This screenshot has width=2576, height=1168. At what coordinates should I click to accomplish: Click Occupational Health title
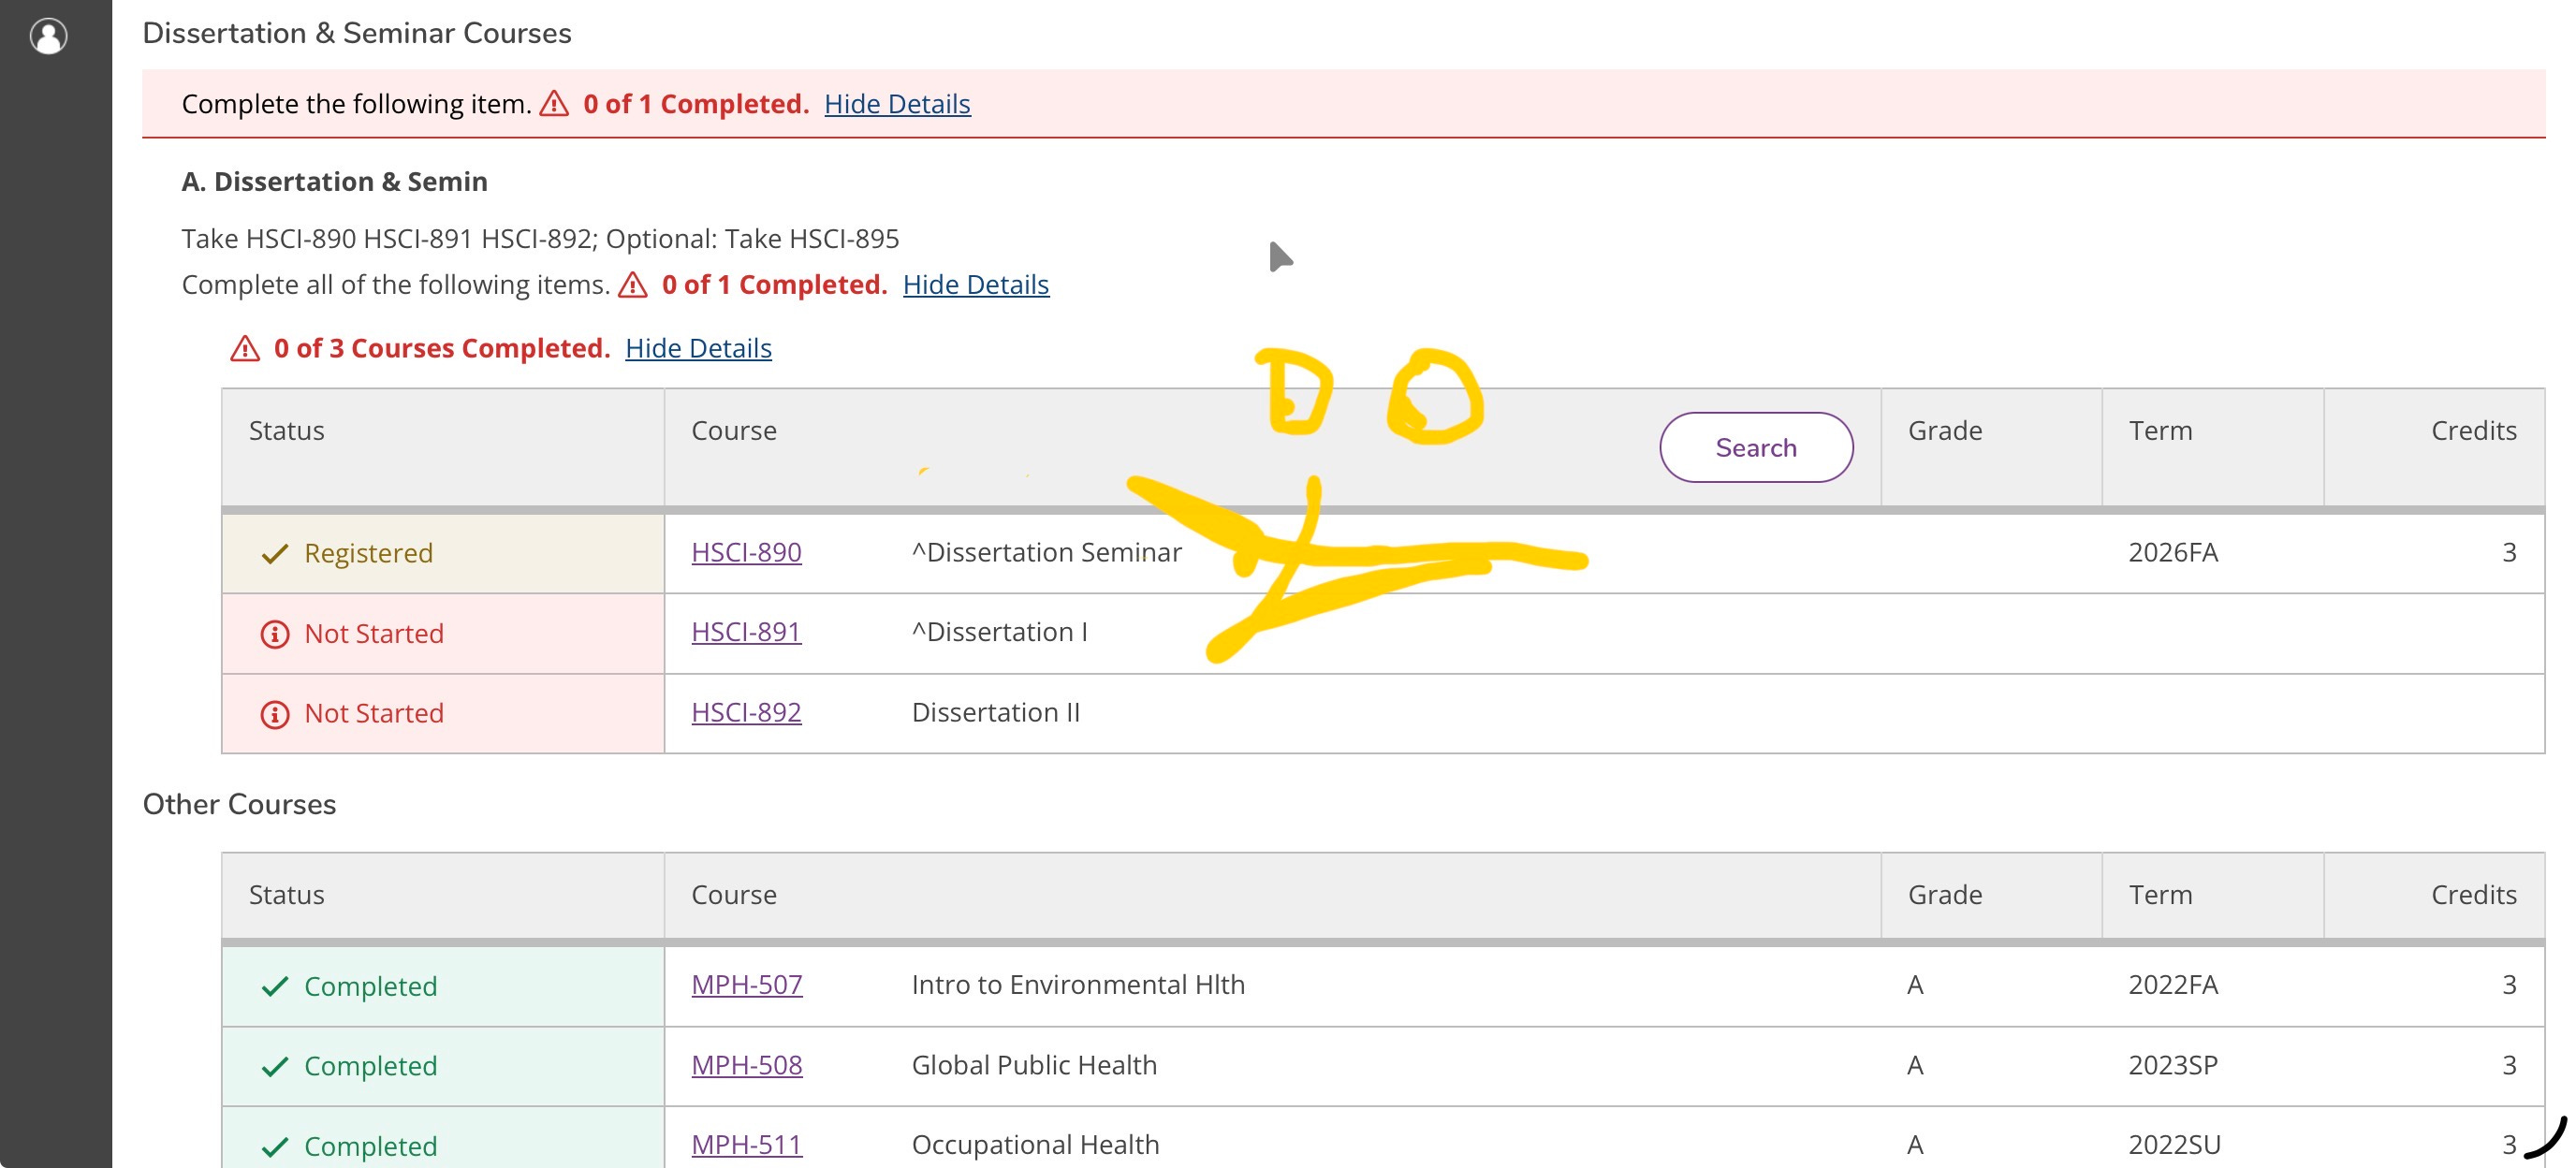[1035, 1145]
